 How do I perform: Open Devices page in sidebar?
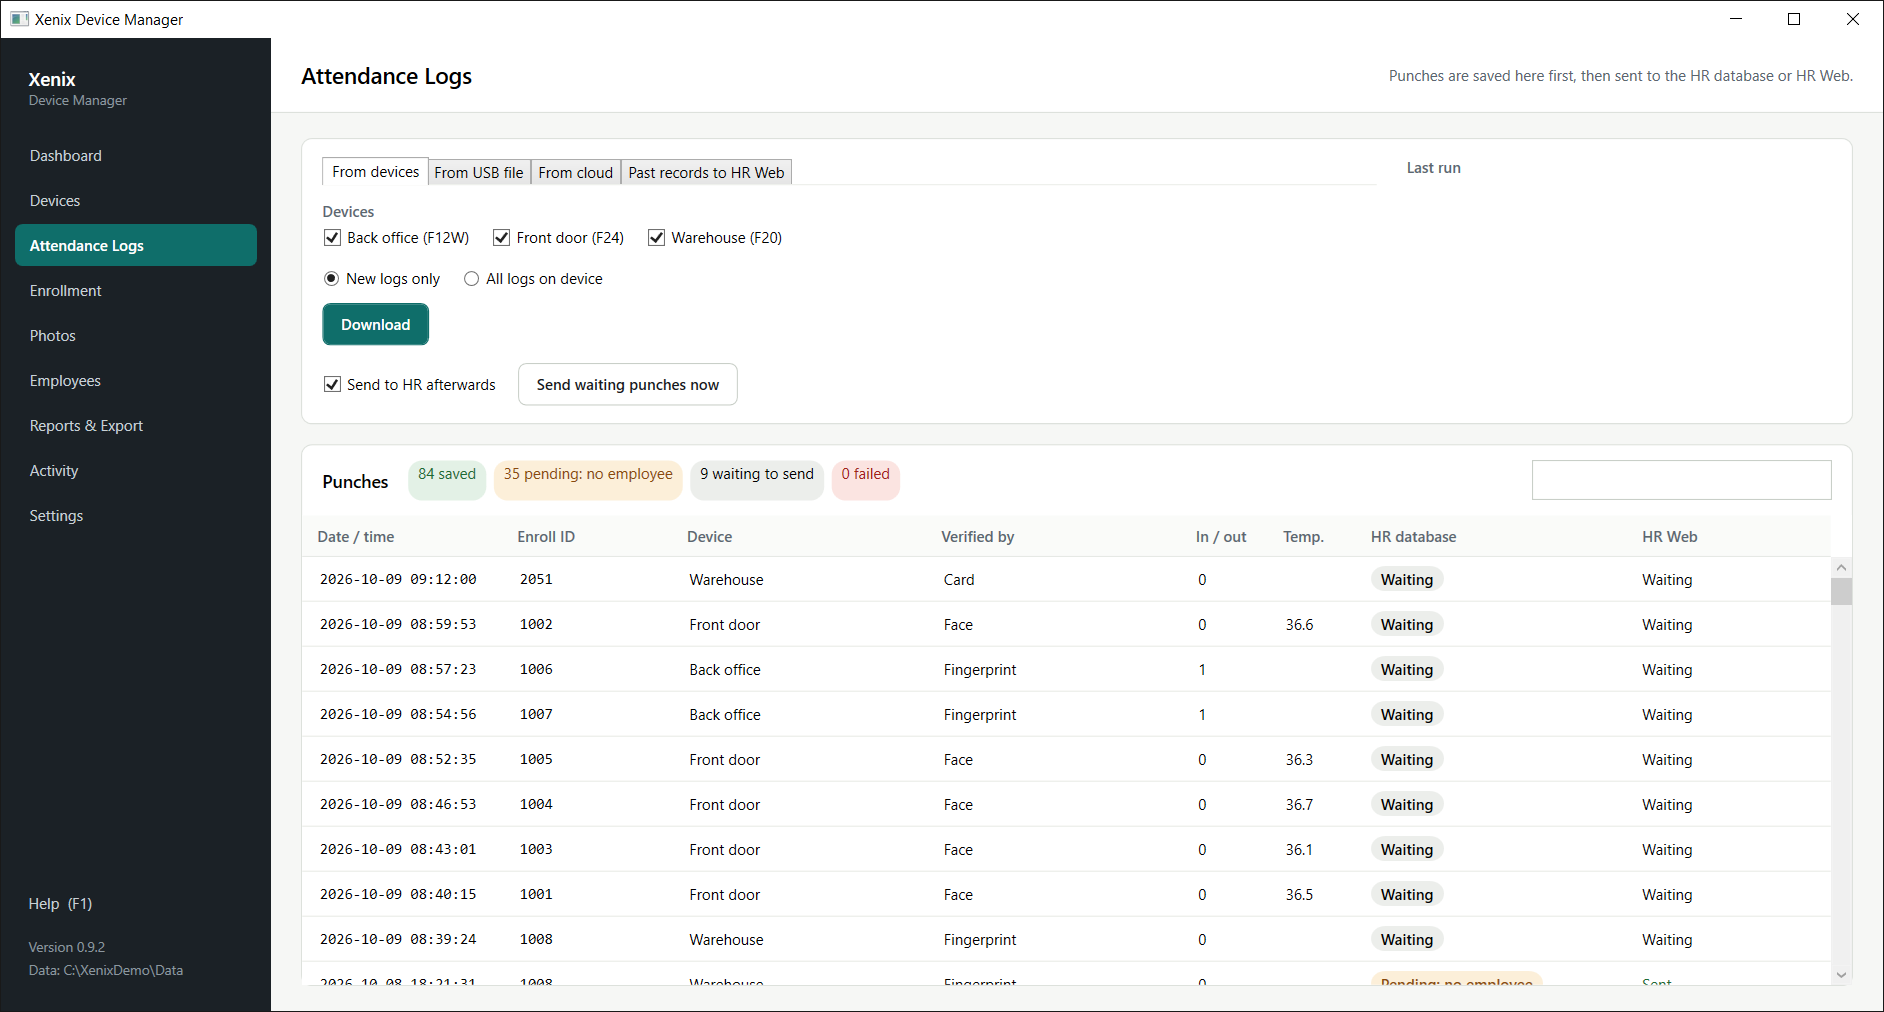(x=136, y=200)
